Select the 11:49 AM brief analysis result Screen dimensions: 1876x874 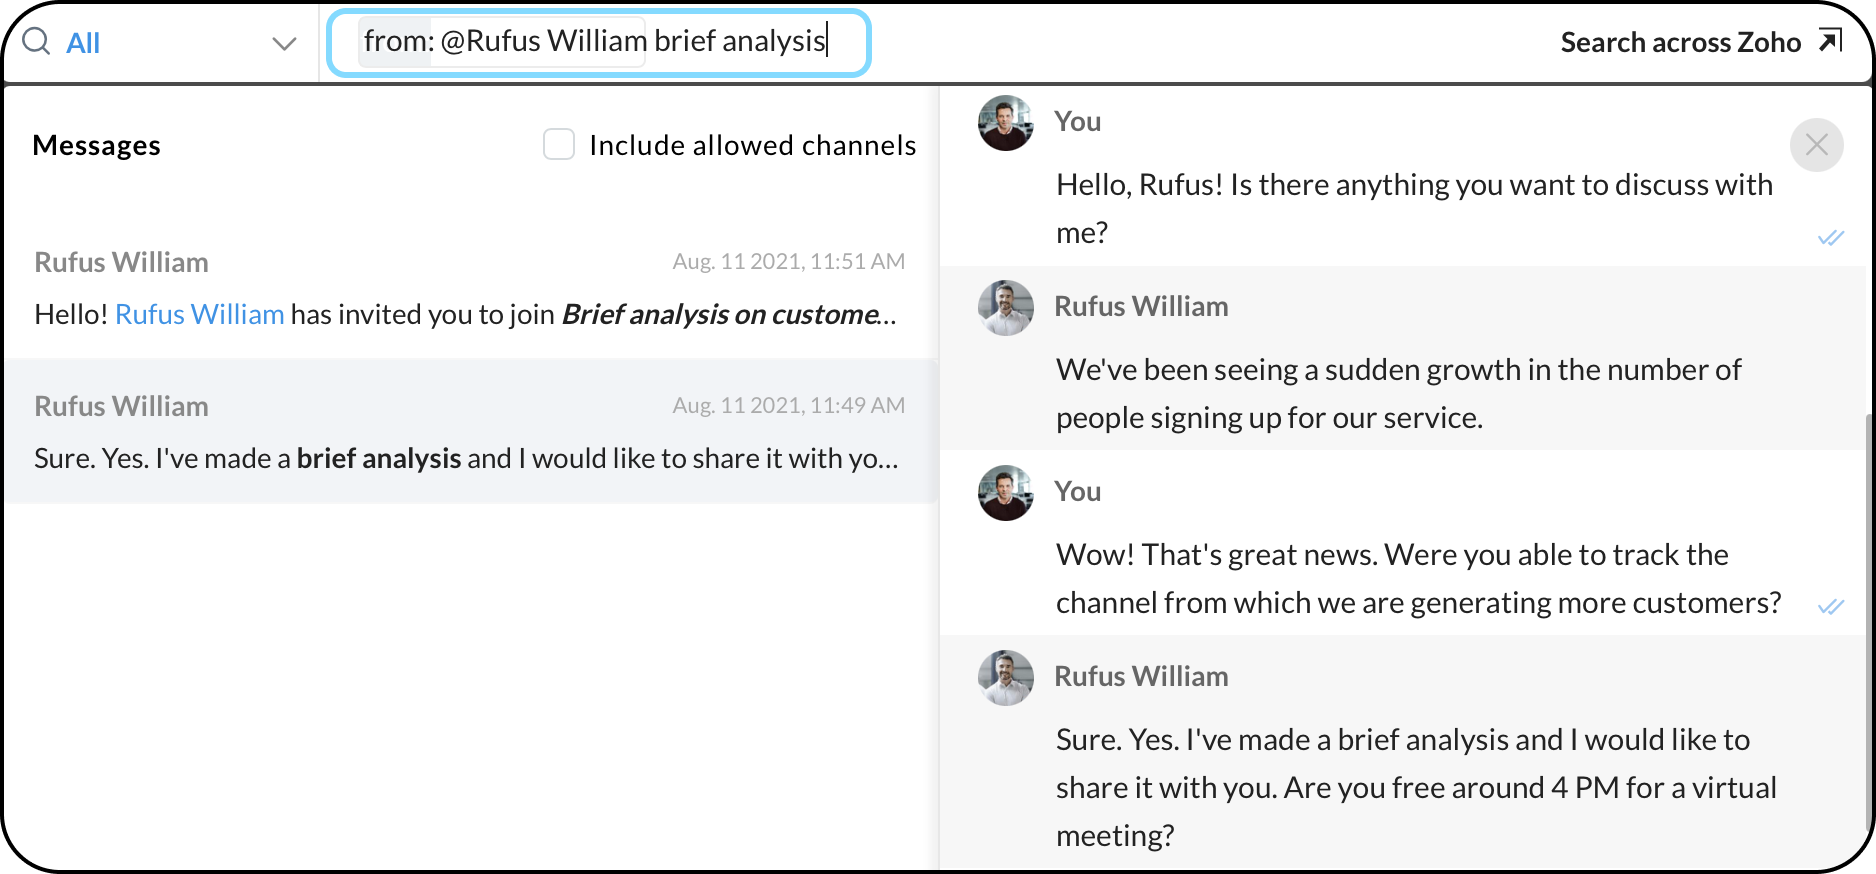[470, 432]
